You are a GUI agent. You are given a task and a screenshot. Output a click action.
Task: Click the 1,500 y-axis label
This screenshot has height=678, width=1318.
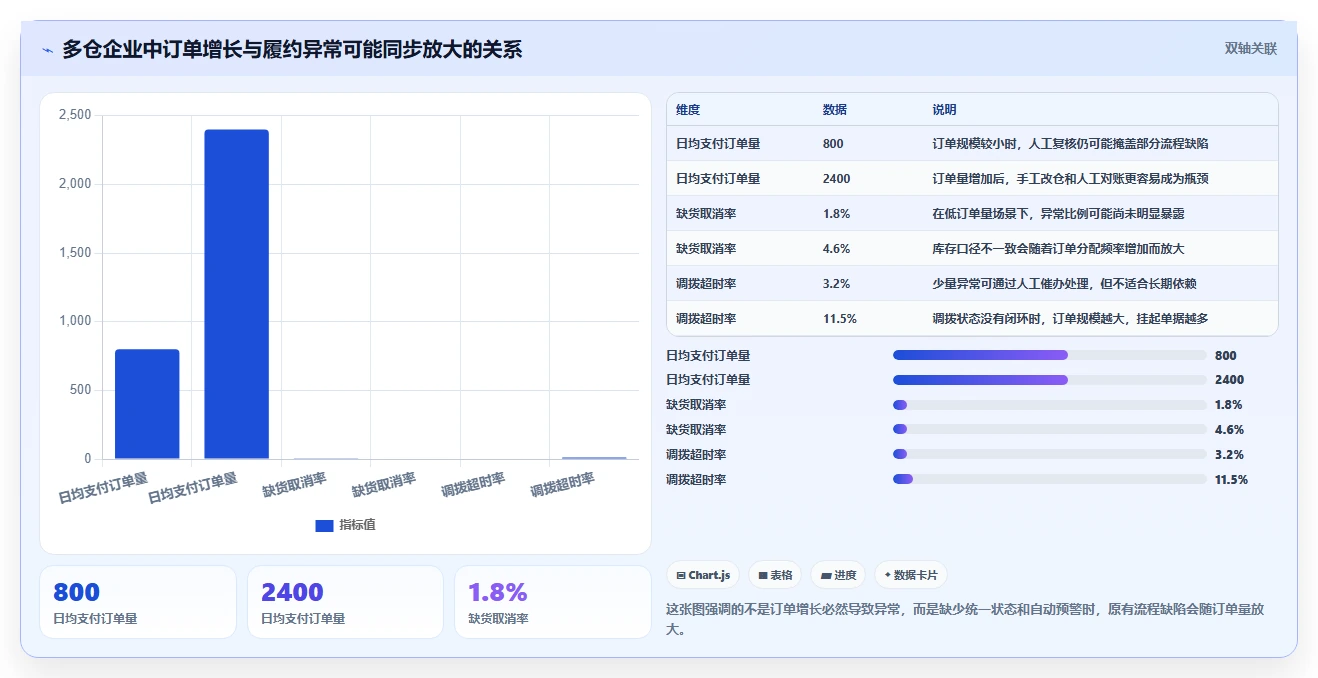coord(75,253)
